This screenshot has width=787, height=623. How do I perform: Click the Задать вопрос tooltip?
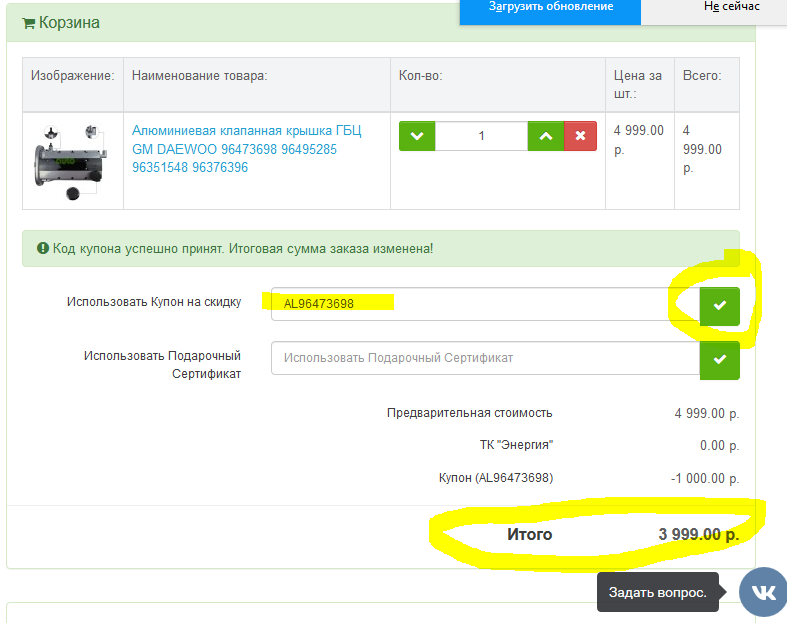[x=658, y=592]
